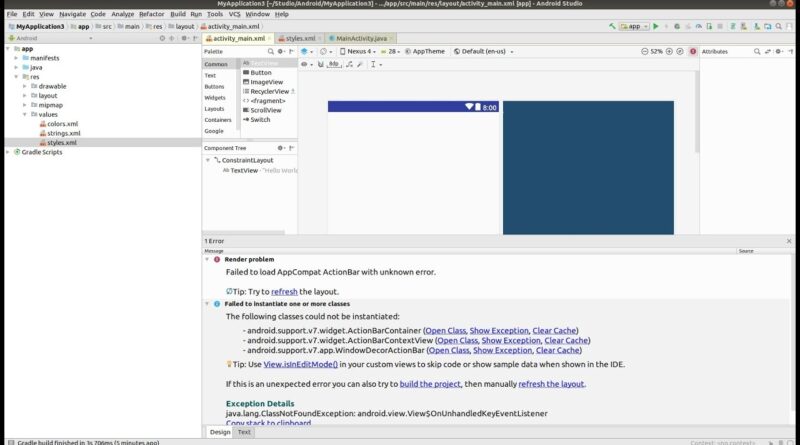The height and width of the screenshot is (445, 800).
Task: Open Attributes panel settings gear
Action: point(779,52)
